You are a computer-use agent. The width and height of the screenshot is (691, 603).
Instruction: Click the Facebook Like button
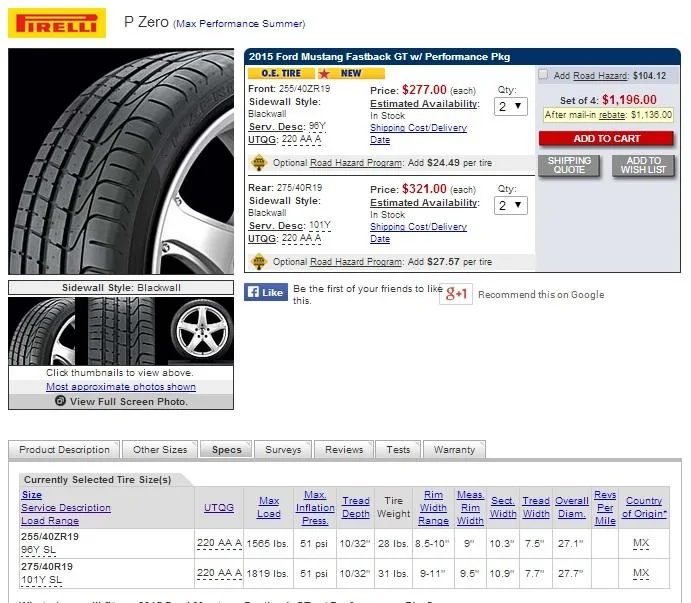[x=266, y=292]
